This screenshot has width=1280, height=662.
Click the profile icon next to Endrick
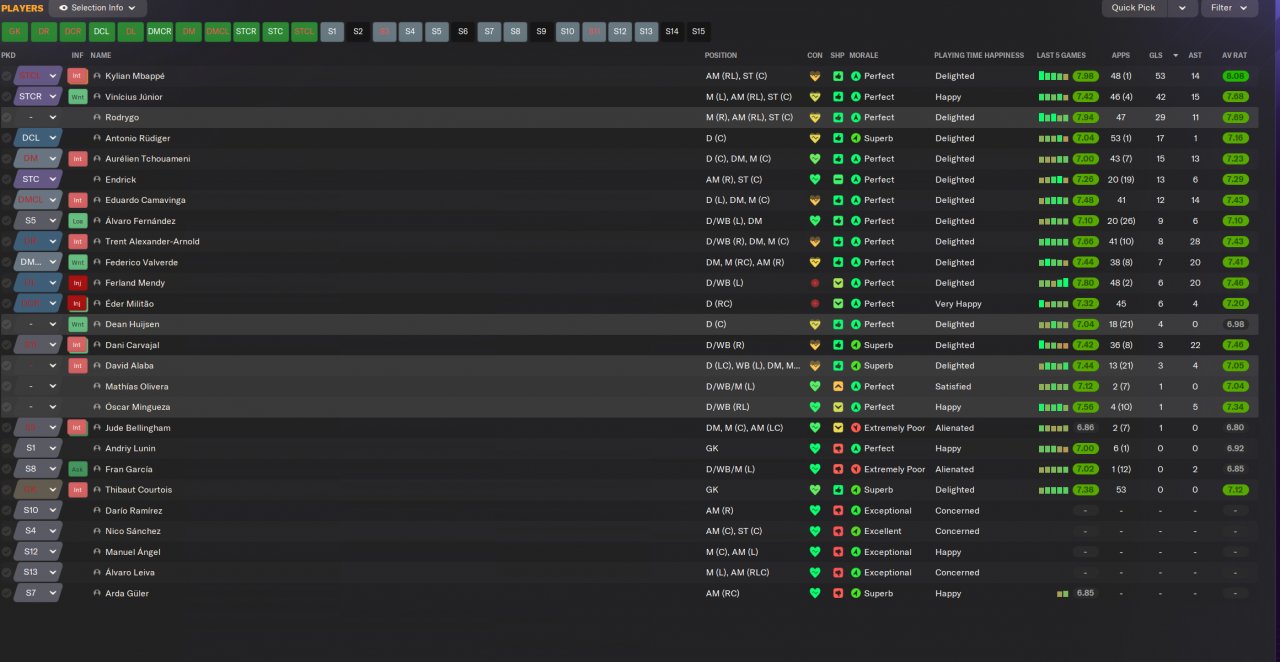97,180
